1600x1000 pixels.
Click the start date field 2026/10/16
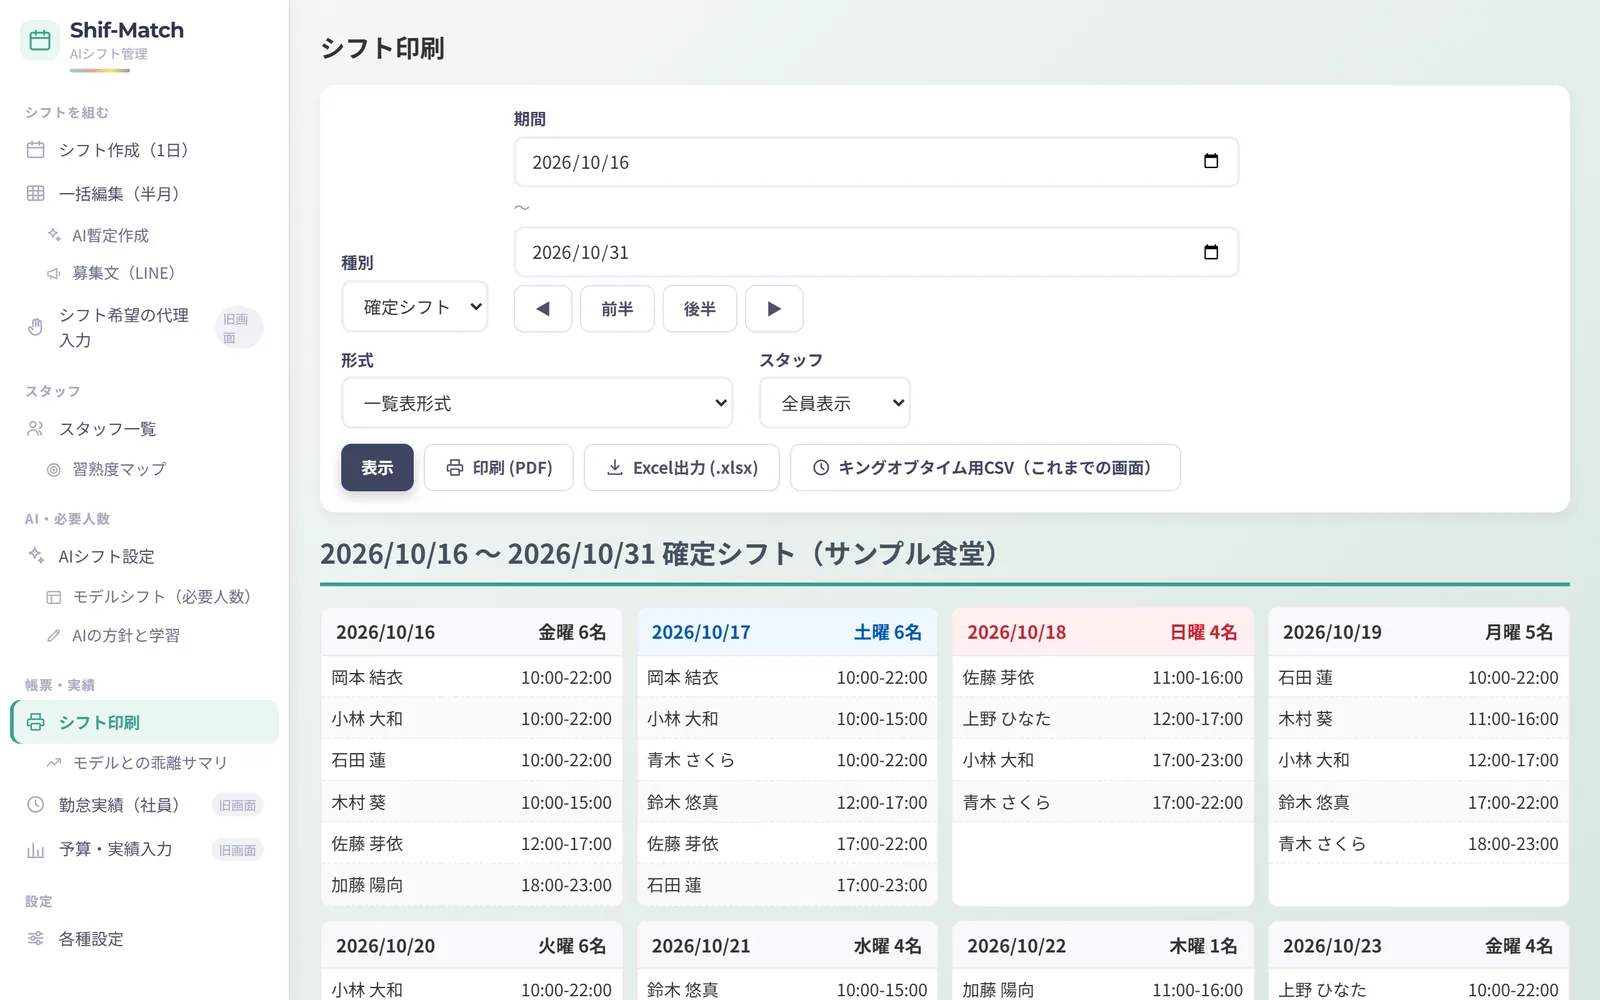pos(876,162)
